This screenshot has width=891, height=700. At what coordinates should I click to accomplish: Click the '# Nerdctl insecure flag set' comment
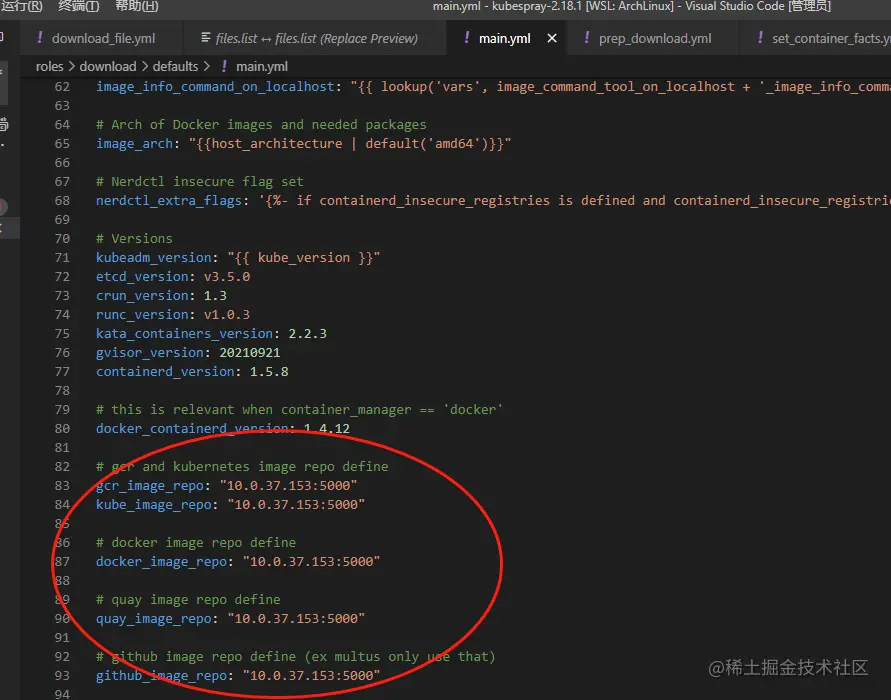click(x=199, y=182)
